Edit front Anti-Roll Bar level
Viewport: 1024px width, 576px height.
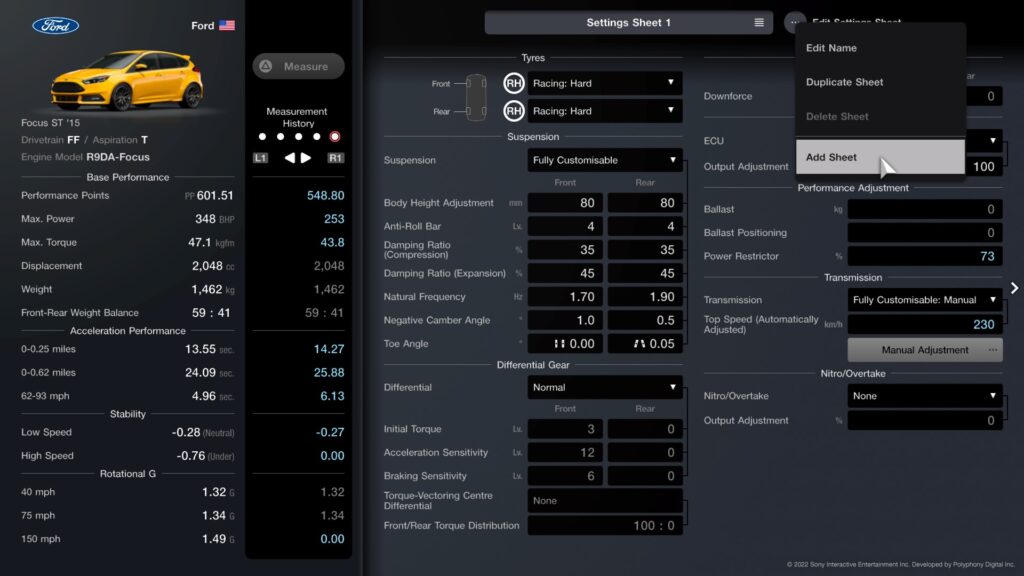566,227
